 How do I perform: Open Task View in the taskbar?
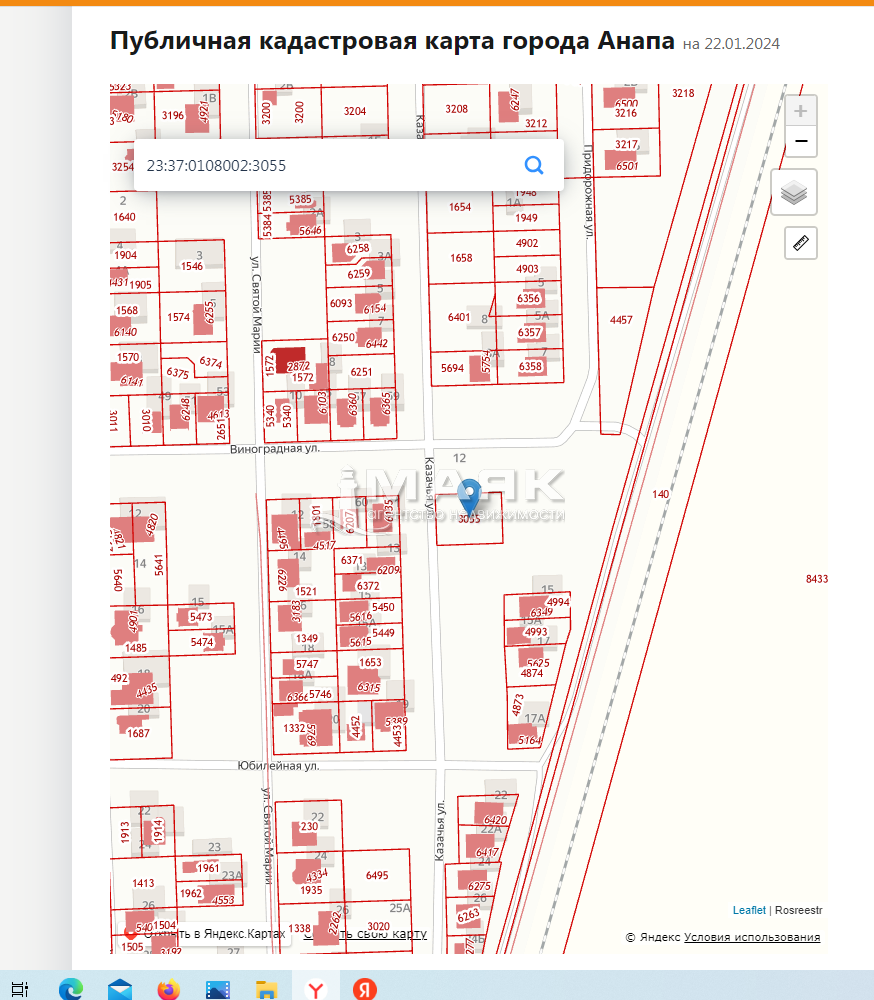click(x=21, y=989)
